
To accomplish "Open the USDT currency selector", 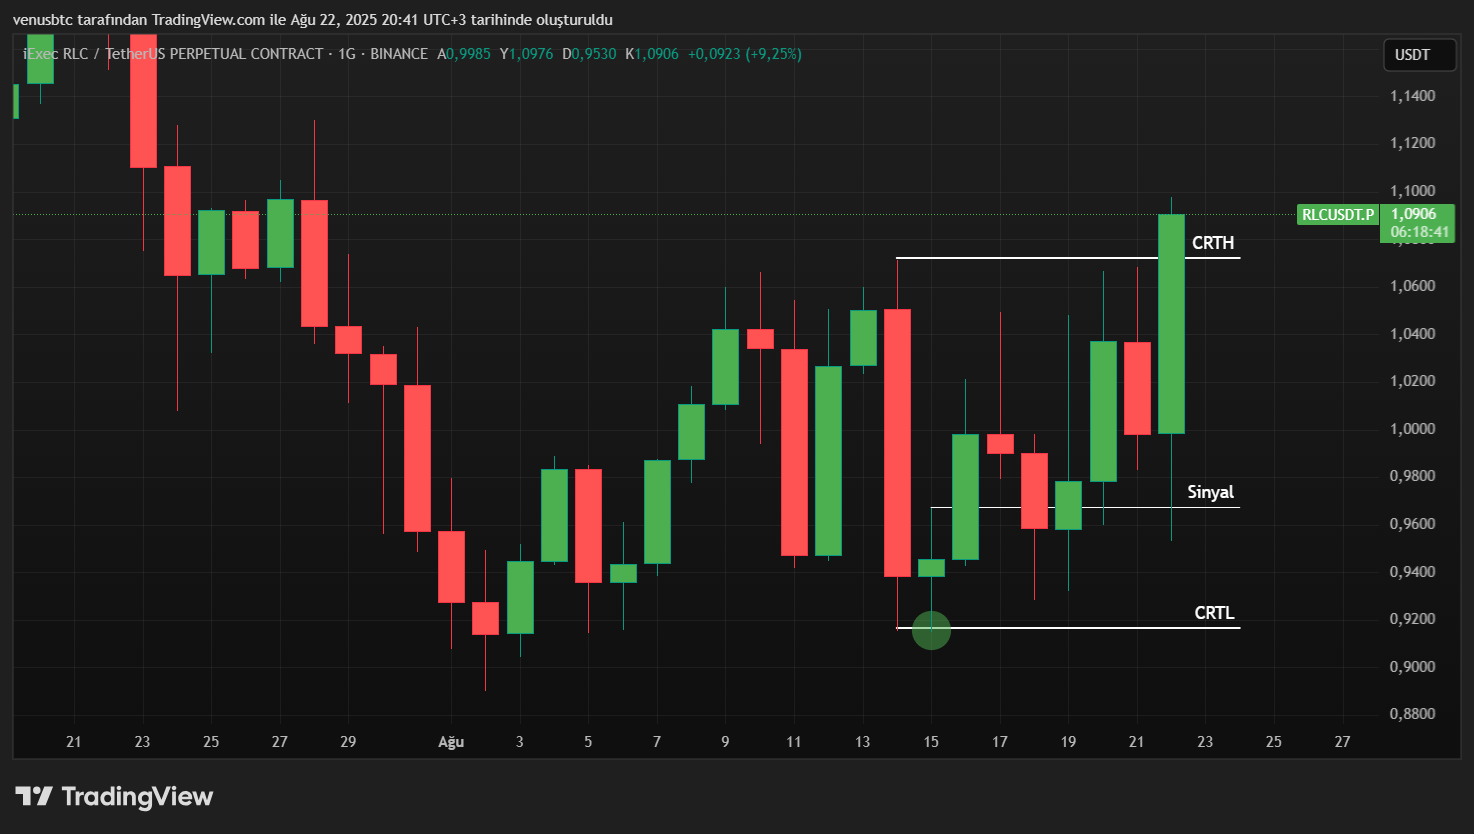I will point(1412,55).
